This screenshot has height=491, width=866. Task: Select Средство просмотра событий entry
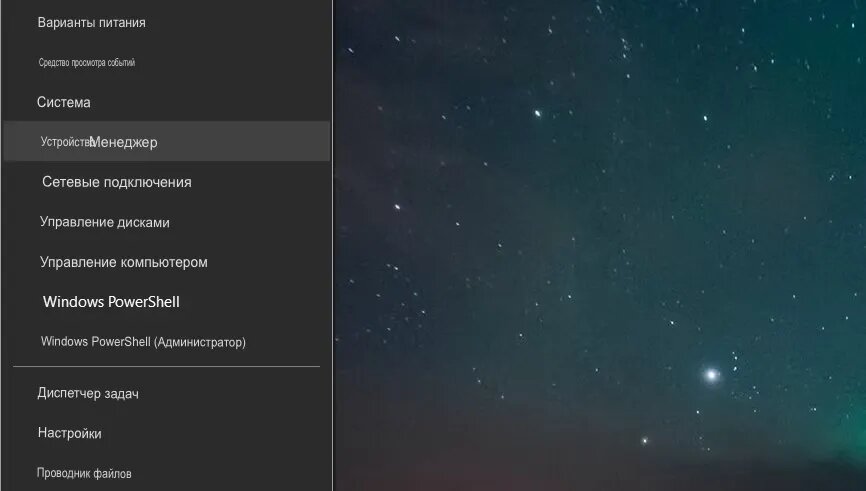(166, 62)
